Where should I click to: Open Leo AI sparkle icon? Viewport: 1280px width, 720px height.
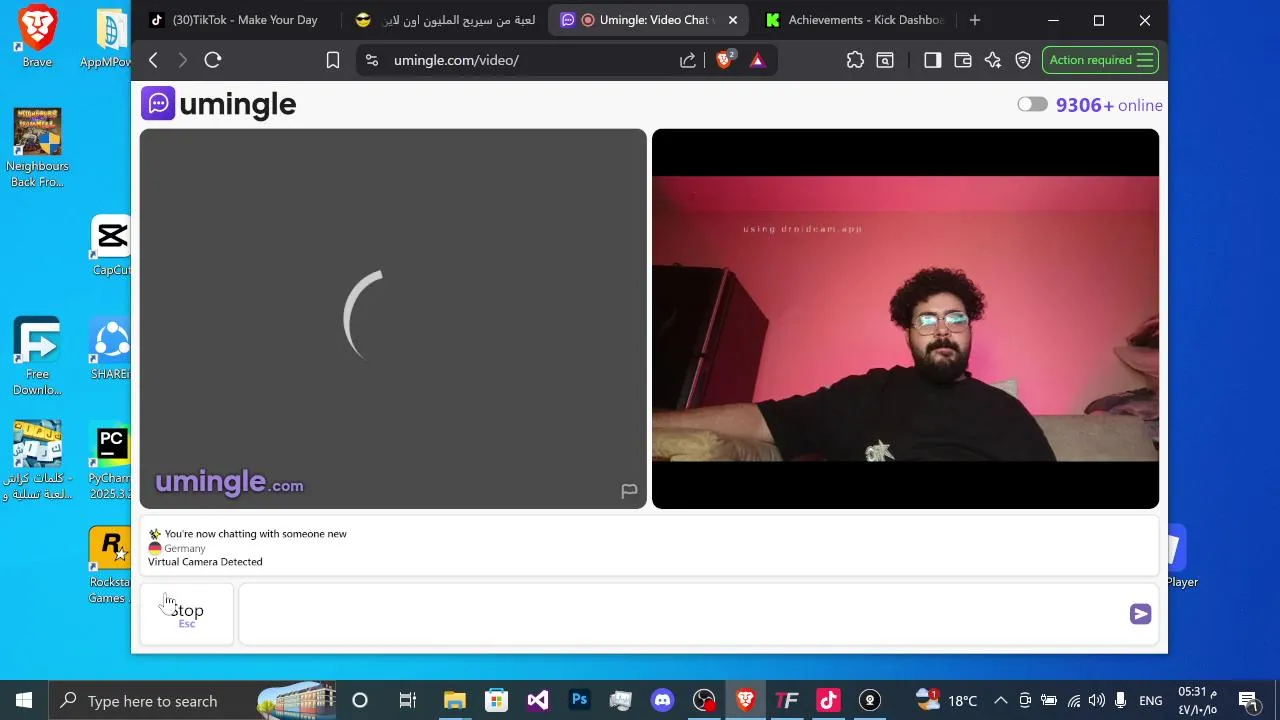point(993,60)
